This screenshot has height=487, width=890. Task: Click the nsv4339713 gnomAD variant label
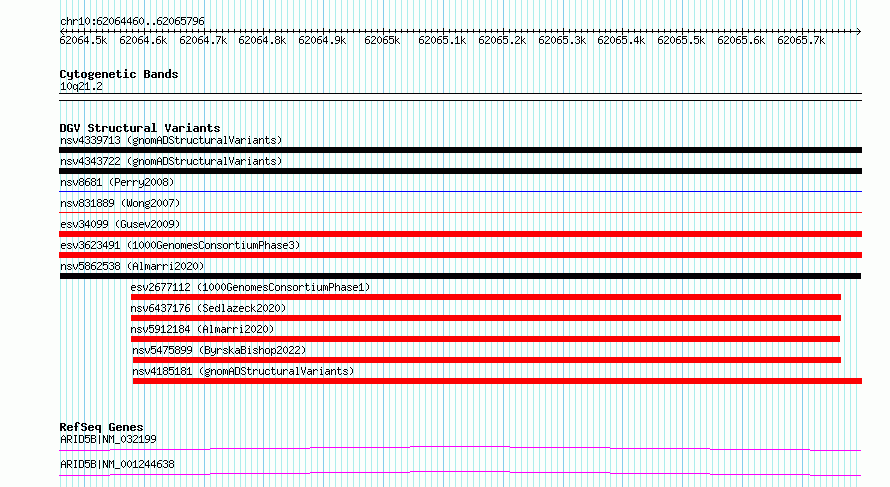(x=171, y=140)
